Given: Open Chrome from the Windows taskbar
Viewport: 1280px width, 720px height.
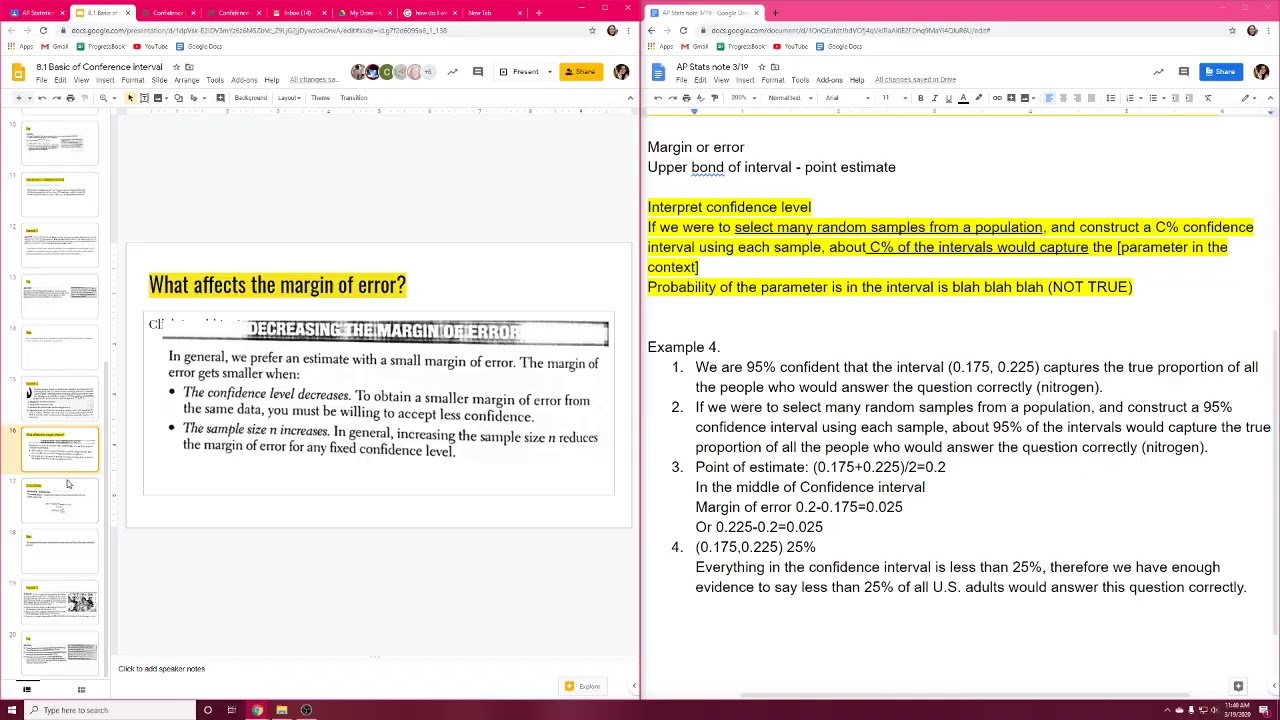Looking at the screenshot, I should point(257,710).
